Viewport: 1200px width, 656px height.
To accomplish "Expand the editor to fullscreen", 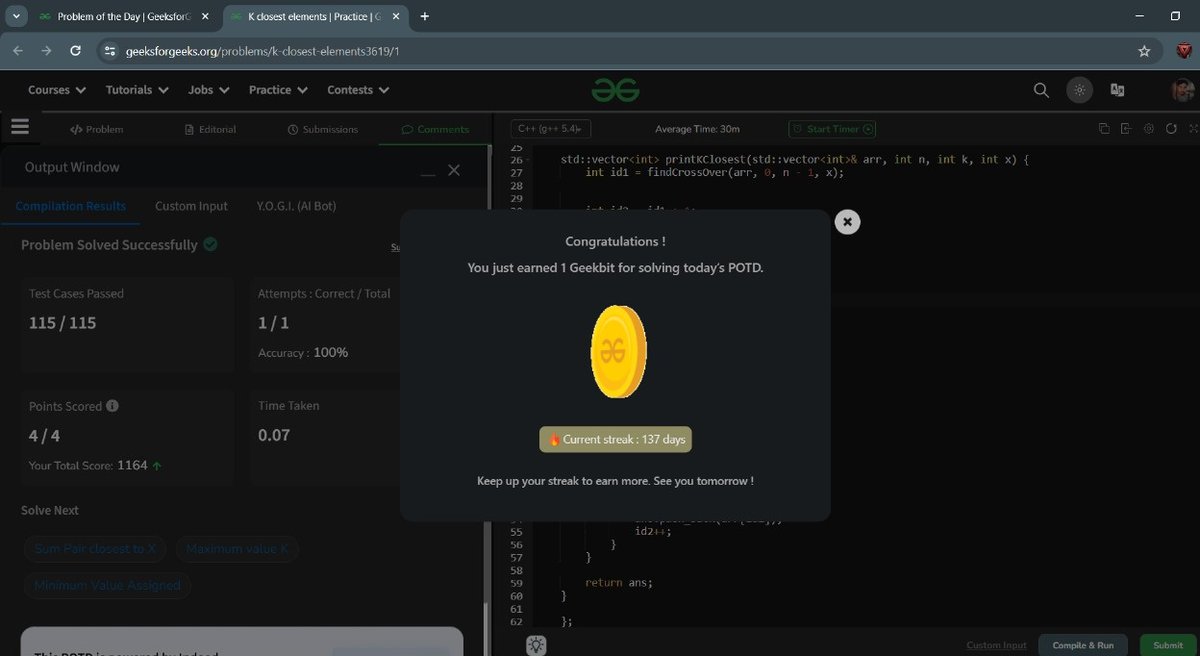I will pyautogui.click(x=1193, y=129).
